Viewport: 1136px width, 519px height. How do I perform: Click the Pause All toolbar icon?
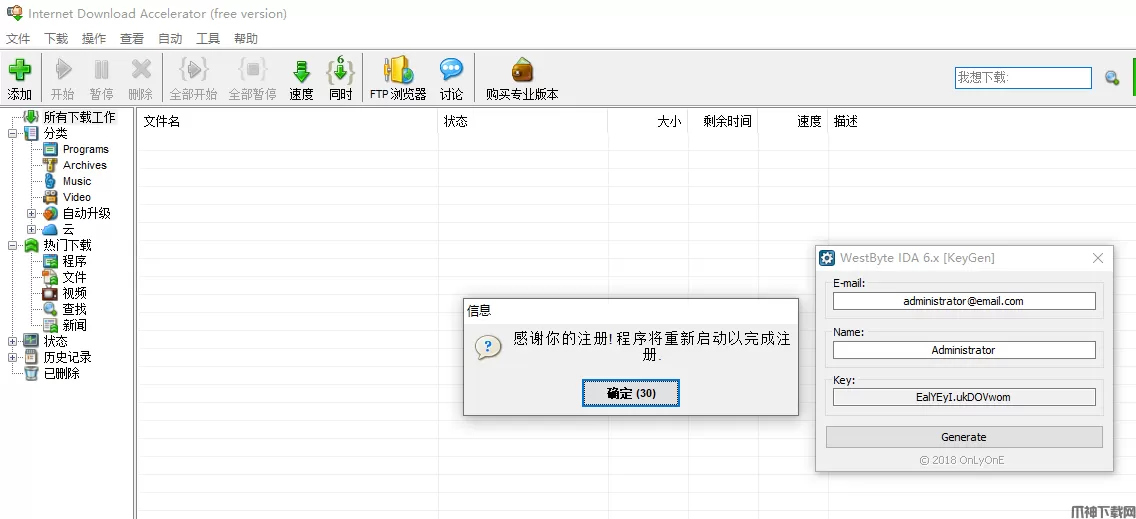click(x=253, y=70)
